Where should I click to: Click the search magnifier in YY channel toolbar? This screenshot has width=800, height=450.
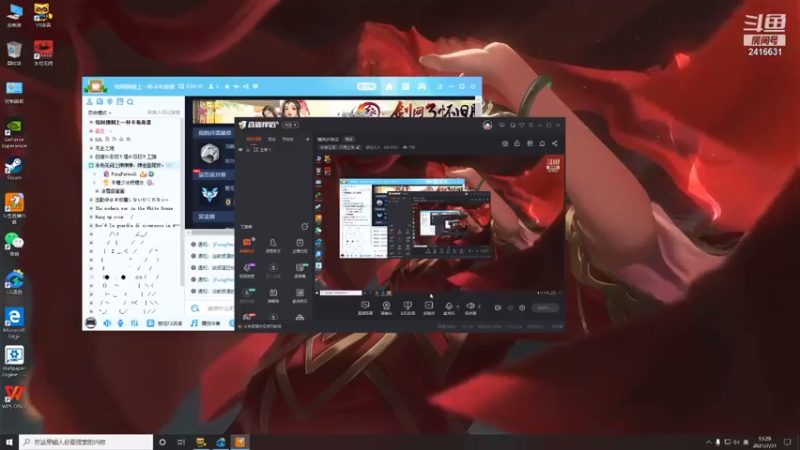(x=130, y=102)
